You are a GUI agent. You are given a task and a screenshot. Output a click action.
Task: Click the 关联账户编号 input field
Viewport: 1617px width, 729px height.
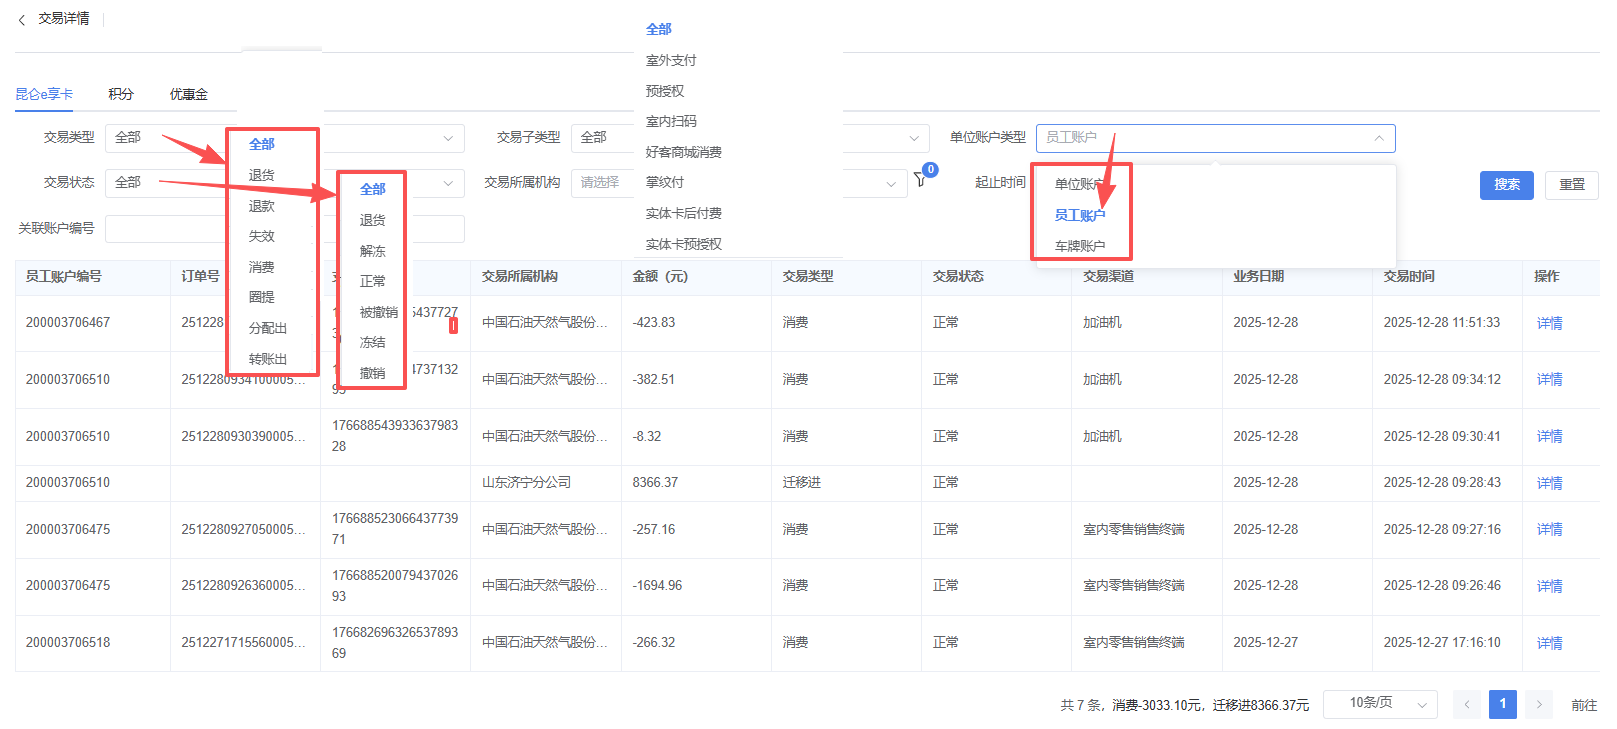(165, 229)
